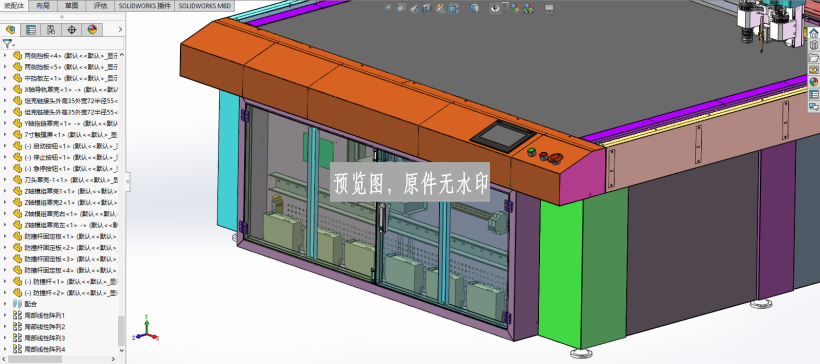Click the tree's scroll-up arrow
This screenshot has width=820, height=364.
122,54
